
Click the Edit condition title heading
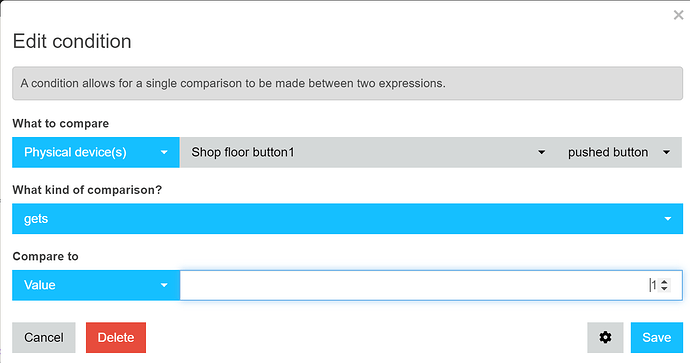click(x=72, y=41)
